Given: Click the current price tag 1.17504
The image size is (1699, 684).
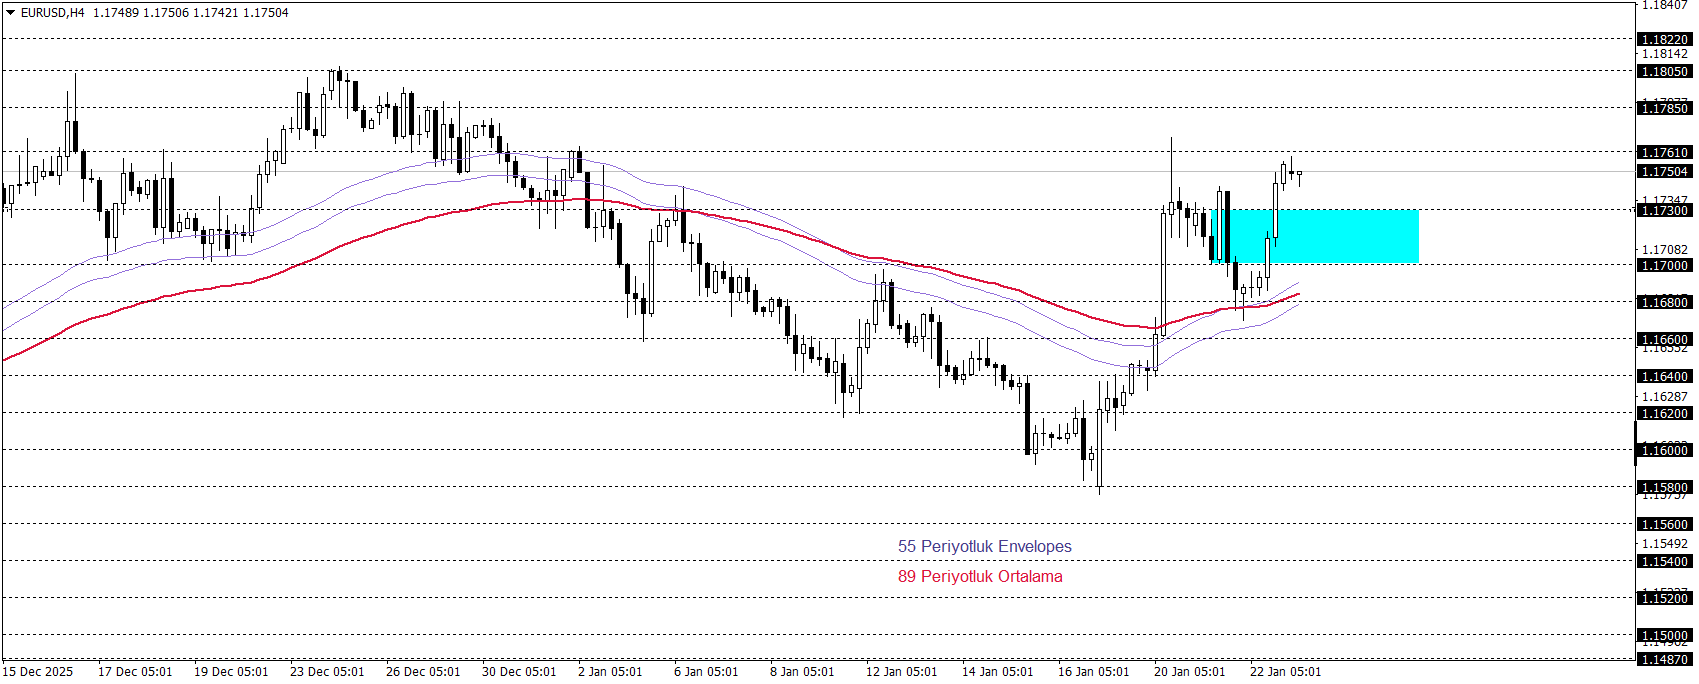Looking at the screenshot, I should point(1664,172).
